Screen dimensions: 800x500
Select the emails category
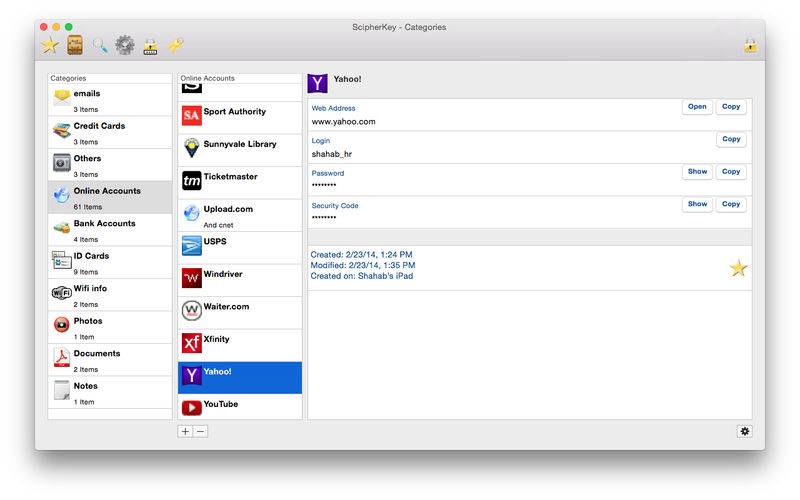click(110, 100)
